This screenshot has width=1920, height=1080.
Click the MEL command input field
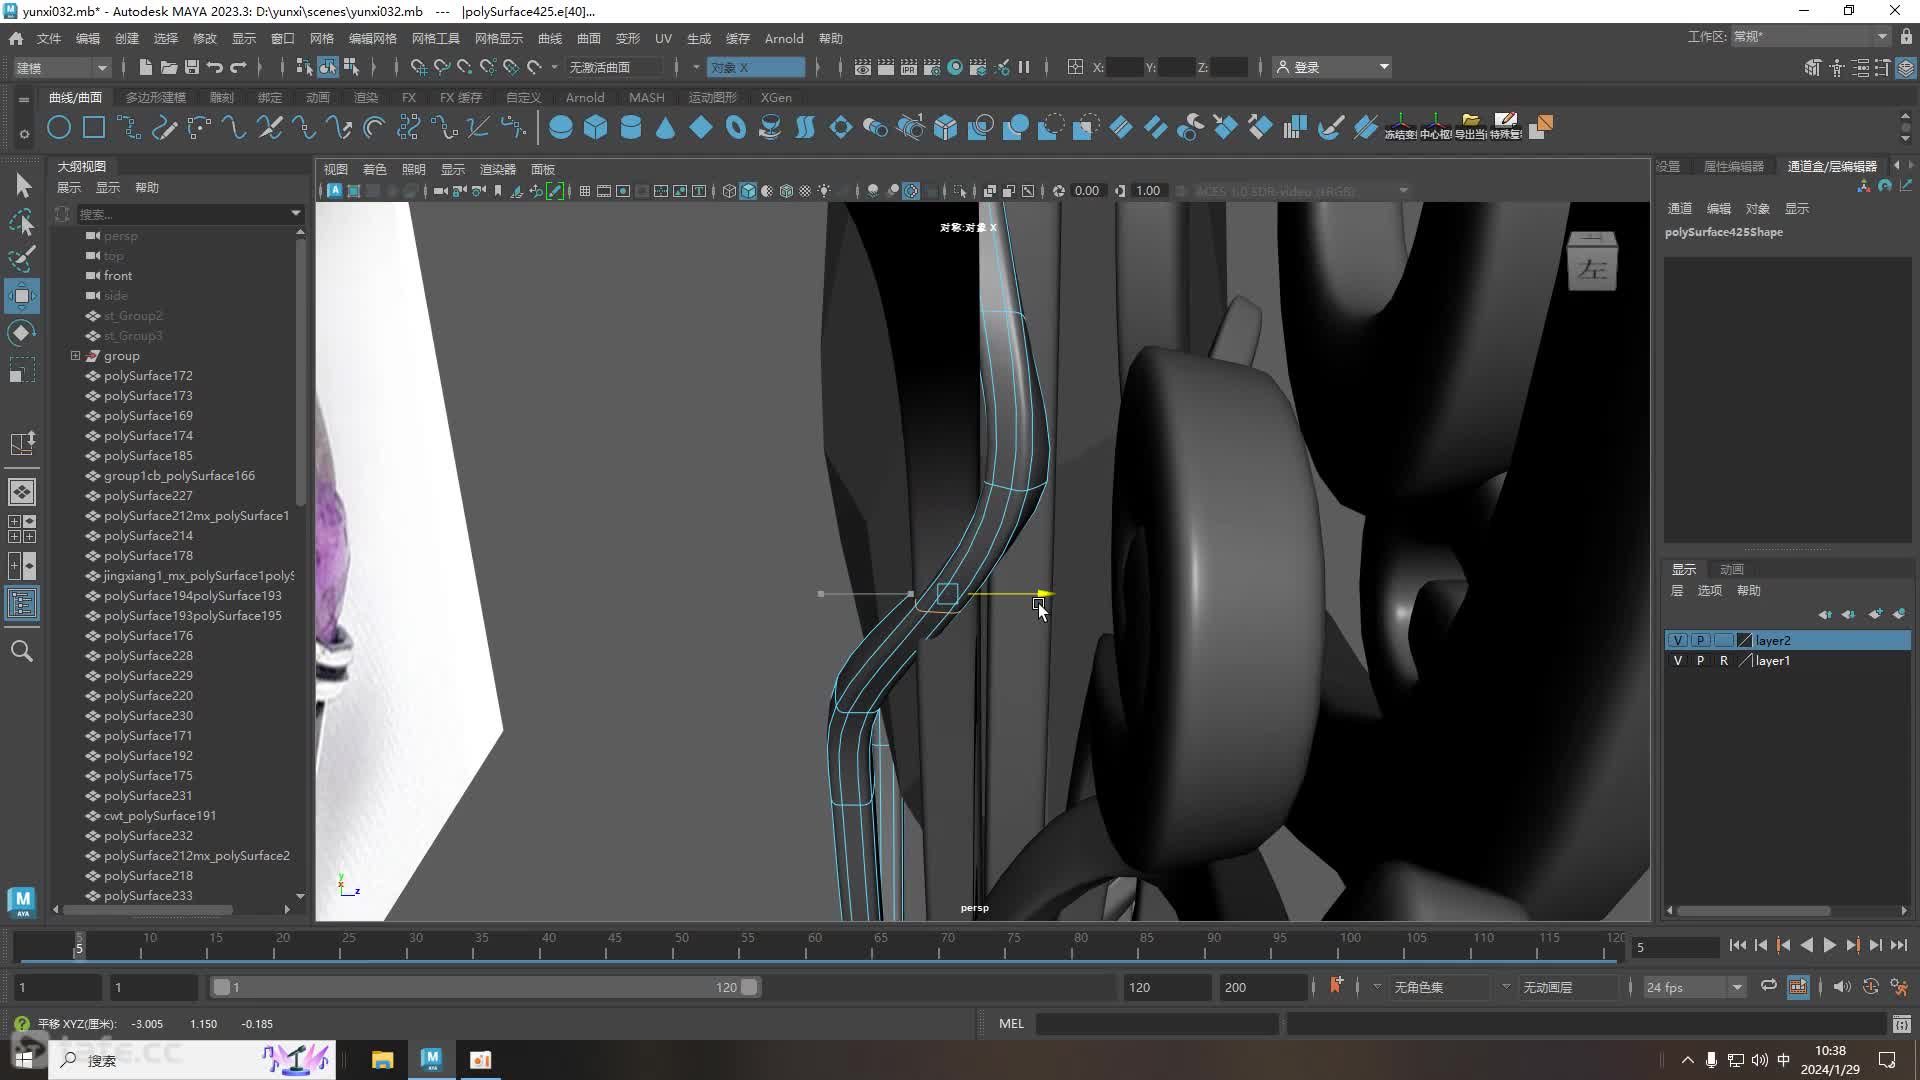point(1158,1023)
